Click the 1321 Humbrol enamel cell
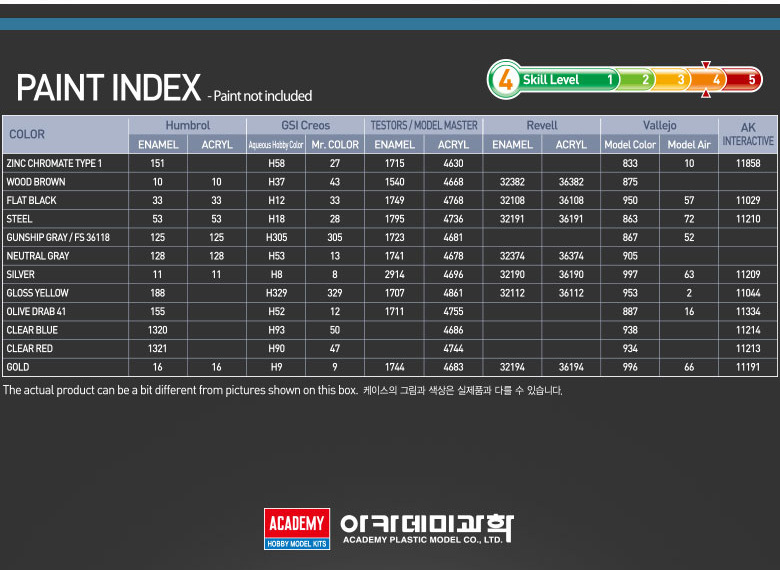This screenshot has width=780, height=570. [158, 349]
